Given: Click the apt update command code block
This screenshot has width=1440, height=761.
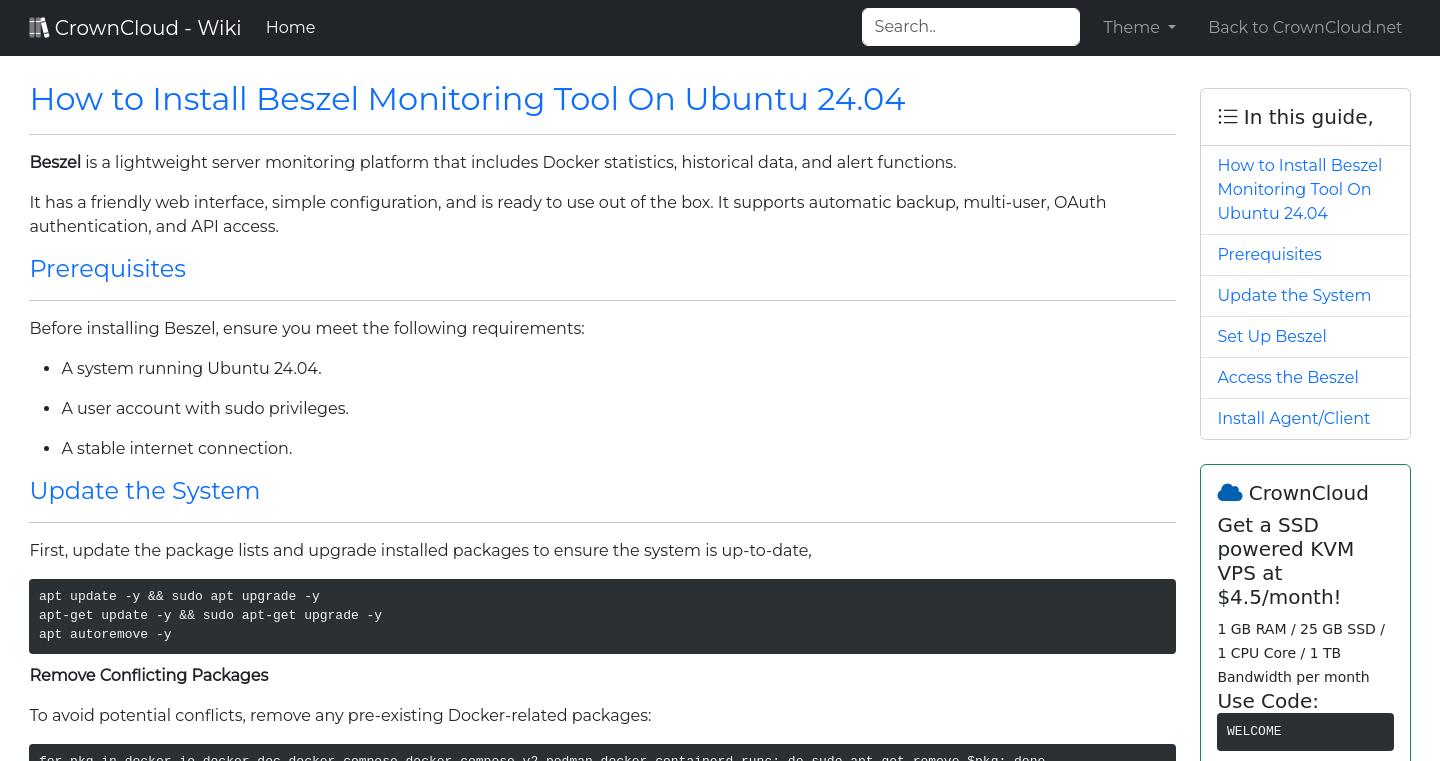Looking at the screenshot, I should point(603,615).
